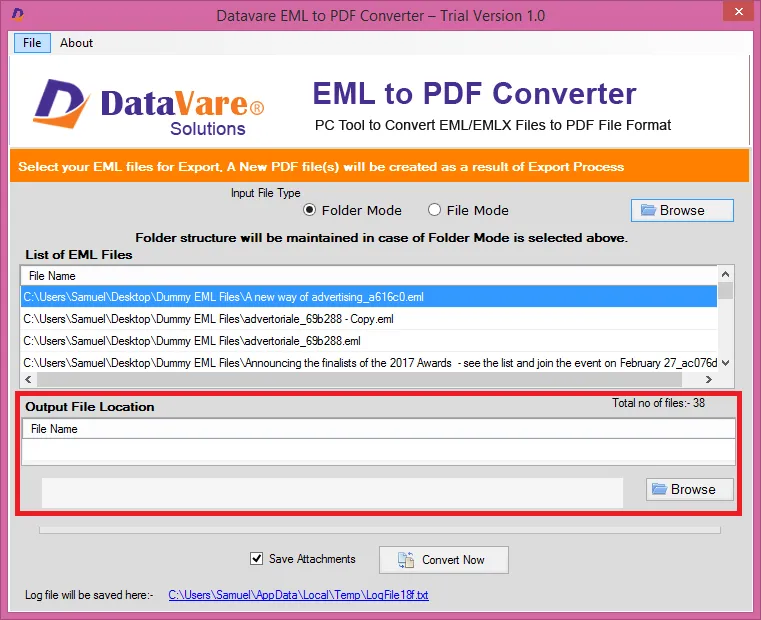Click the EML list horizontal scrollbar left arrow

(28, 380)
